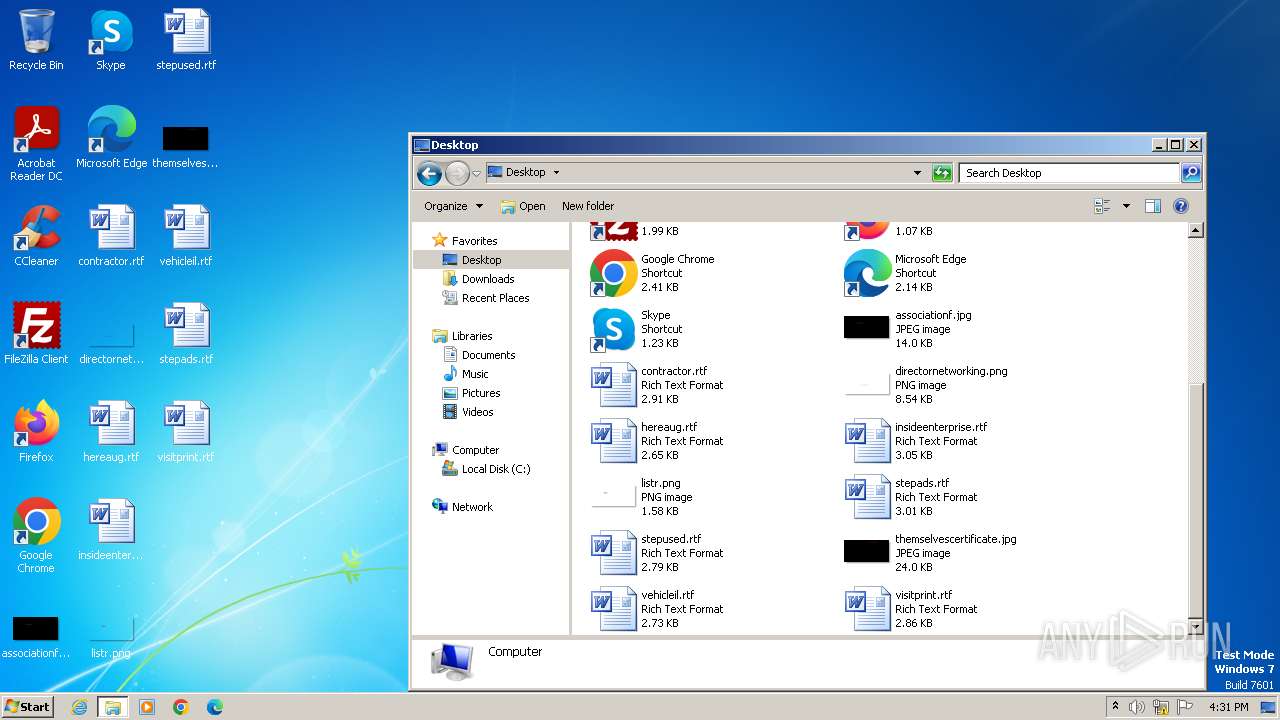Click the volume icon in system tray
This screenshot has width=1280, height=720.
click(1136, 707)
